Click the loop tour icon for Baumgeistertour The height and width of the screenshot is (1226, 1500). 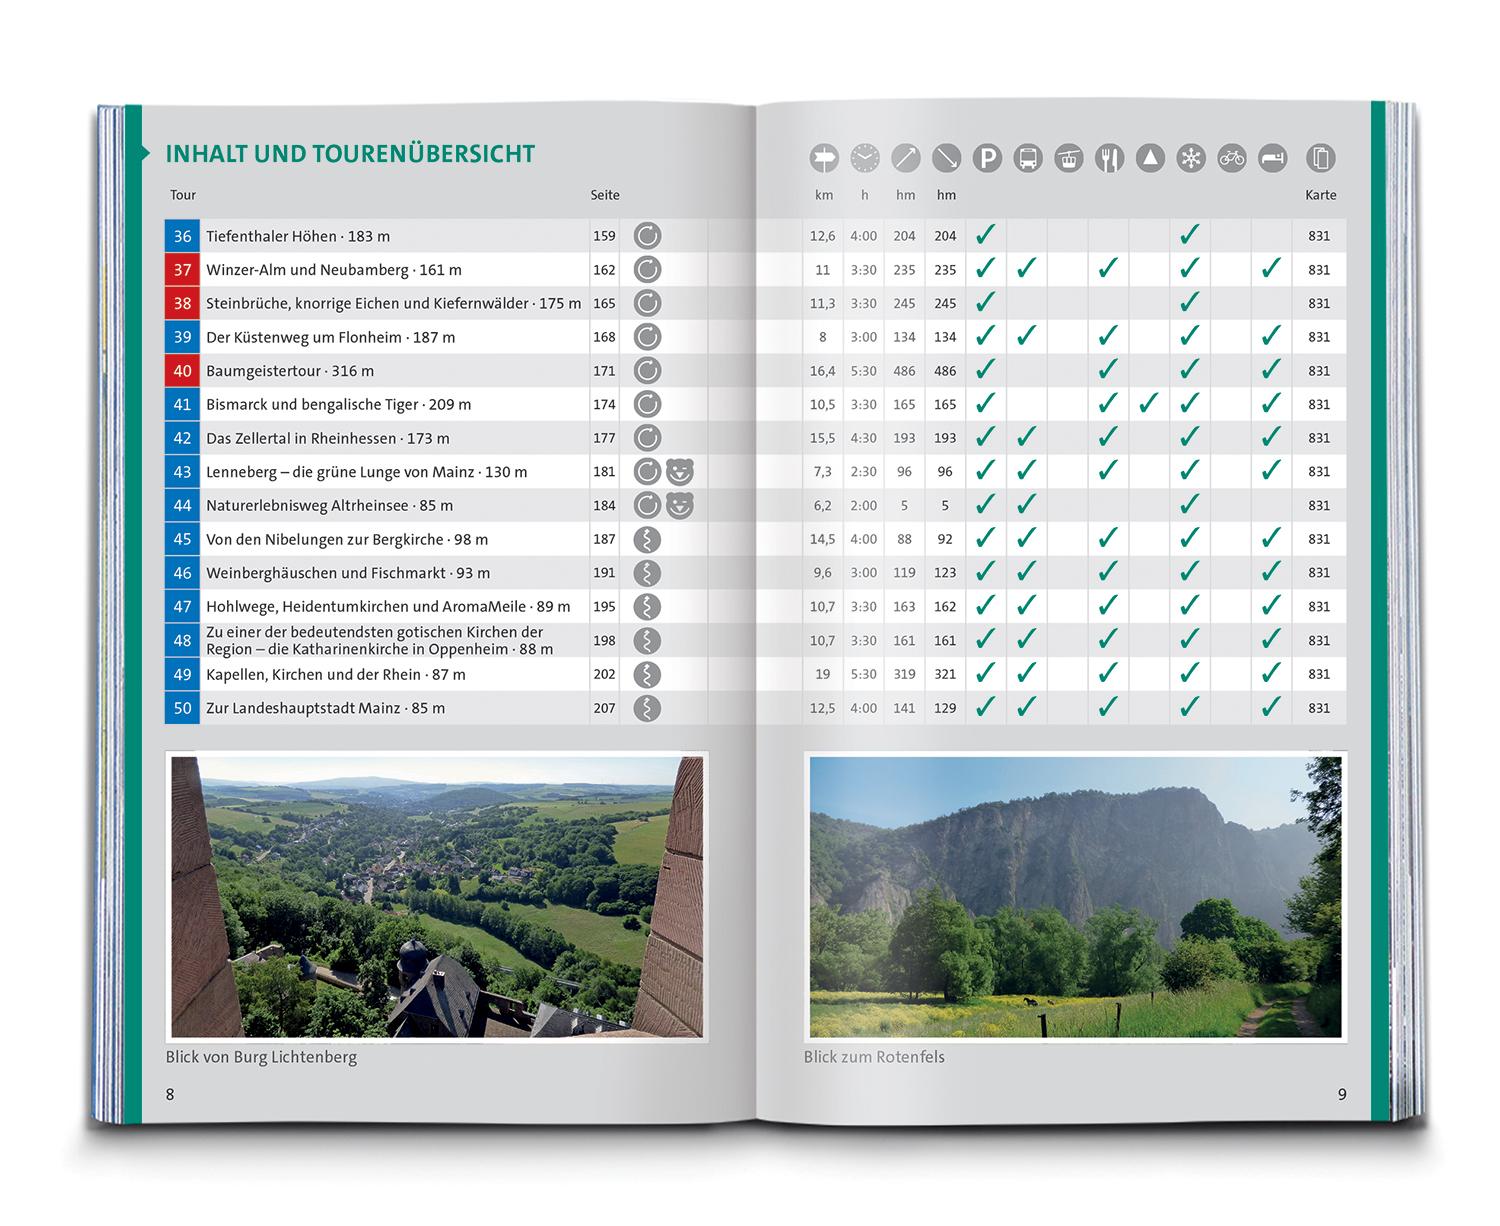pyautogui.click(x=648, y=371)
